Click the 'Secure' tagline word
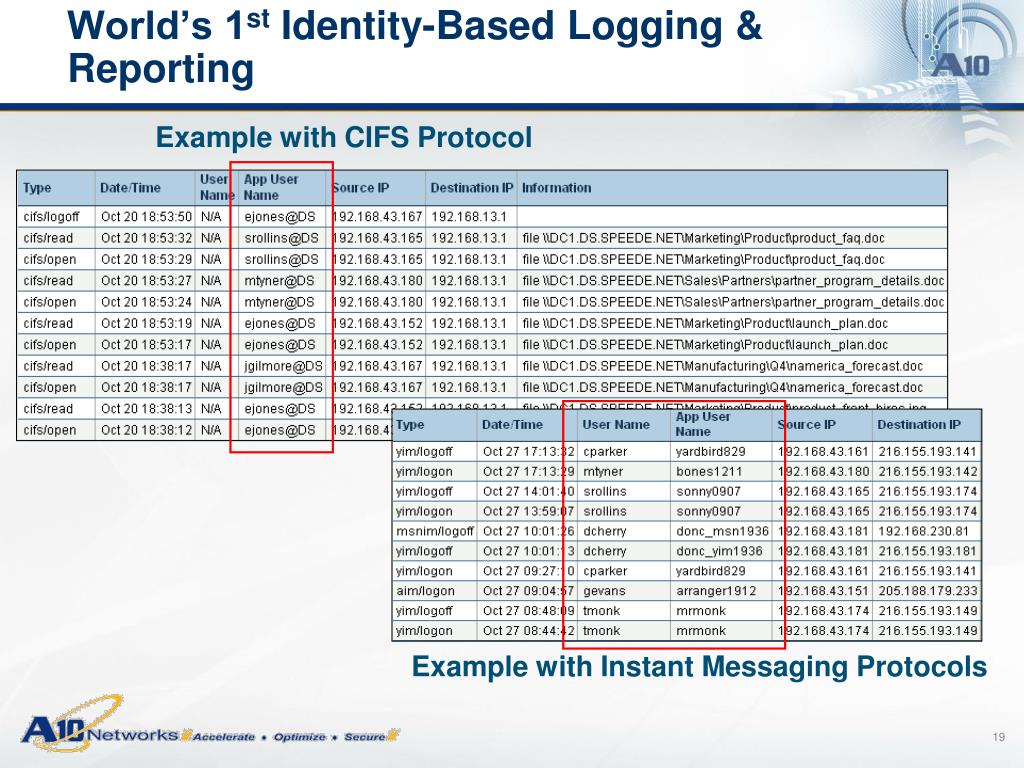Image resolution: width=1024 pixels, height=768 pixels. pos(364,737)
